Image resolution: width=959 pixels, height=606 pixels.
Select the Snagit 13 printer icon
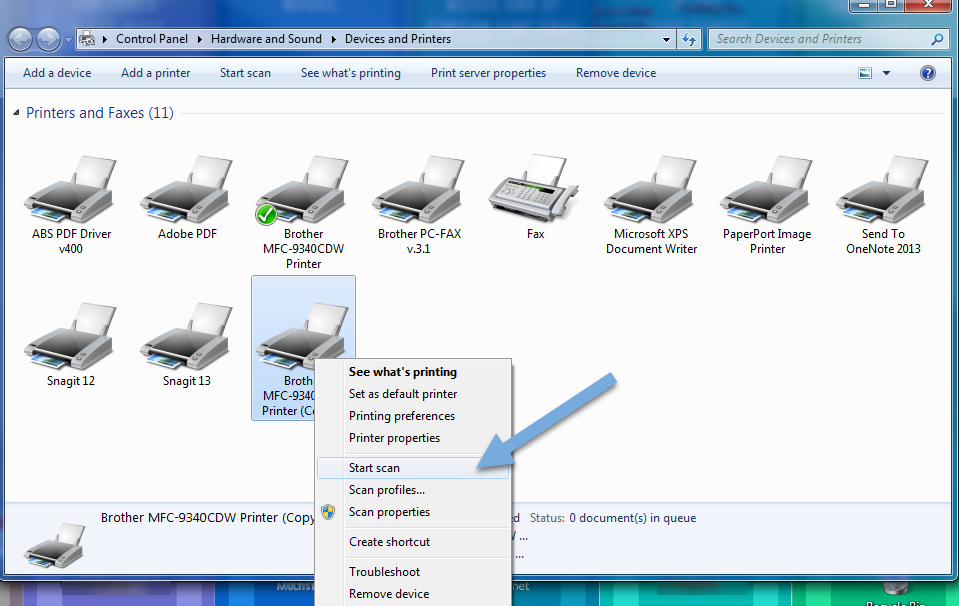point(187,337)
